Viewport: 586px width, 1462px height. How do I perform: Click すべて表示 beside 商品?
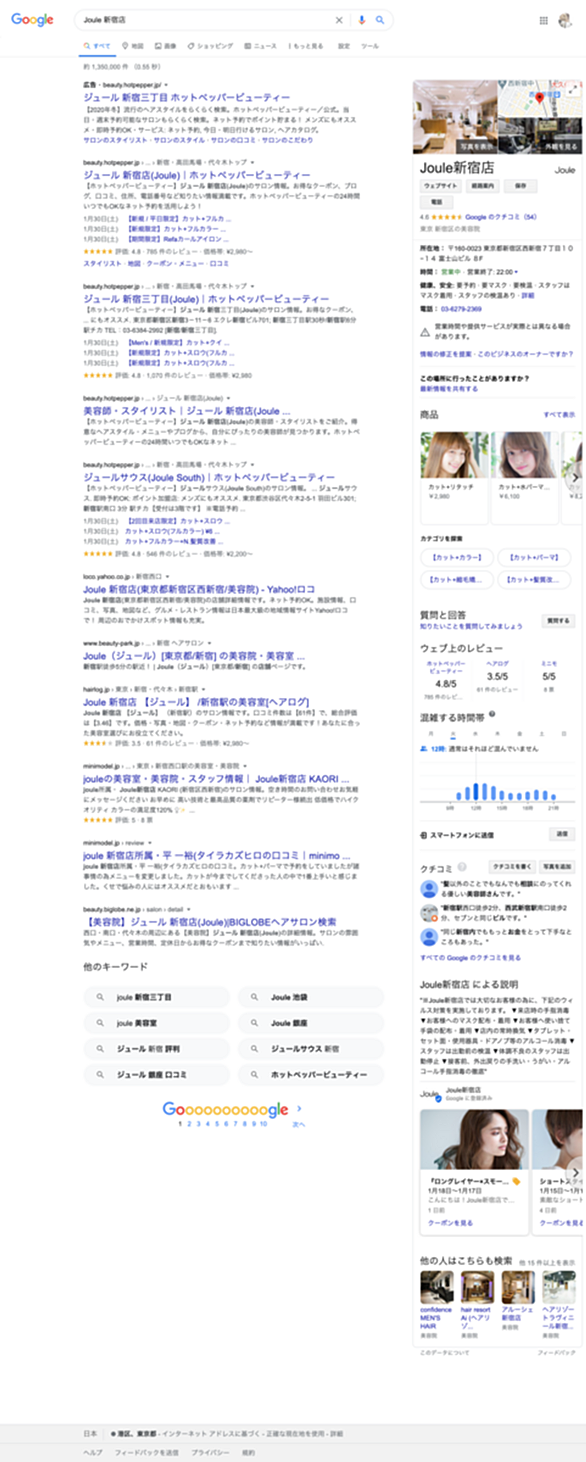559,414
